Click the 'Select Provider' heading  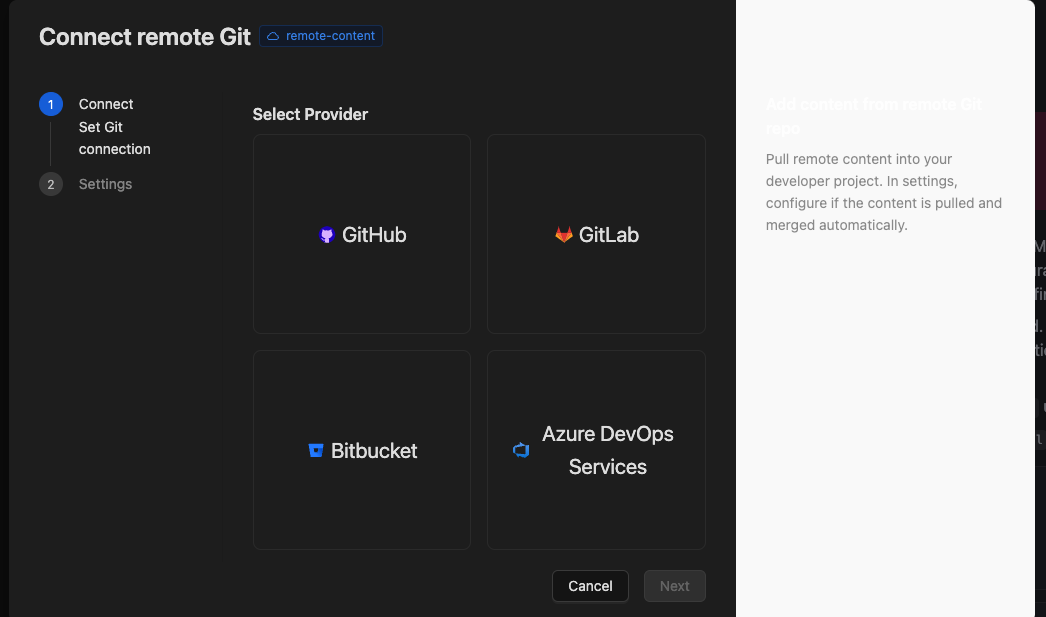[x=310, y=114]
